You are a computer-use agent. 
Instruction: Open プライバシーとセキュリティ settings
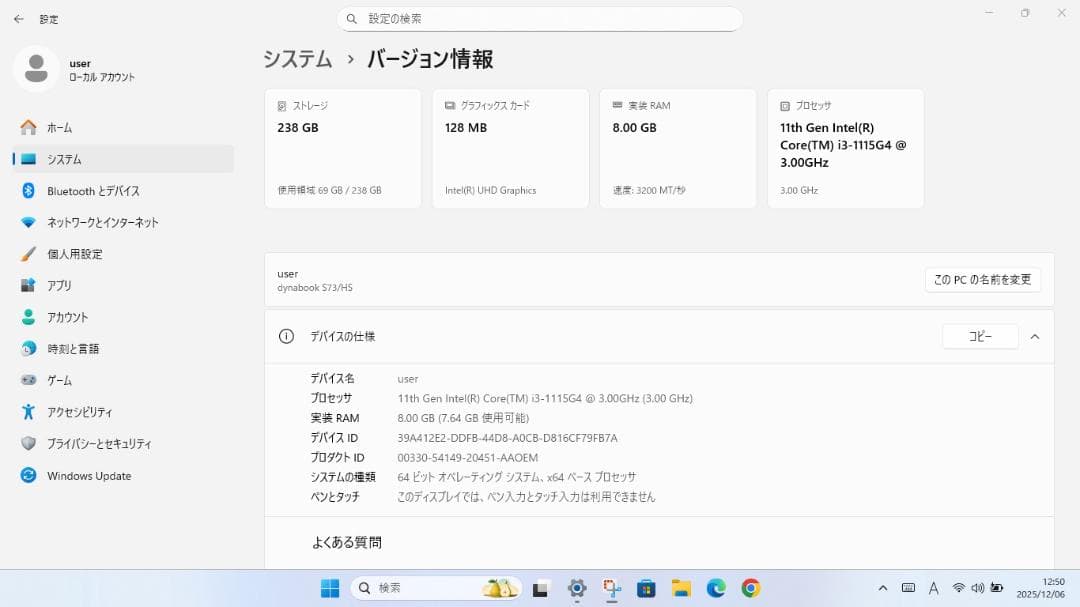coord(107,444)
